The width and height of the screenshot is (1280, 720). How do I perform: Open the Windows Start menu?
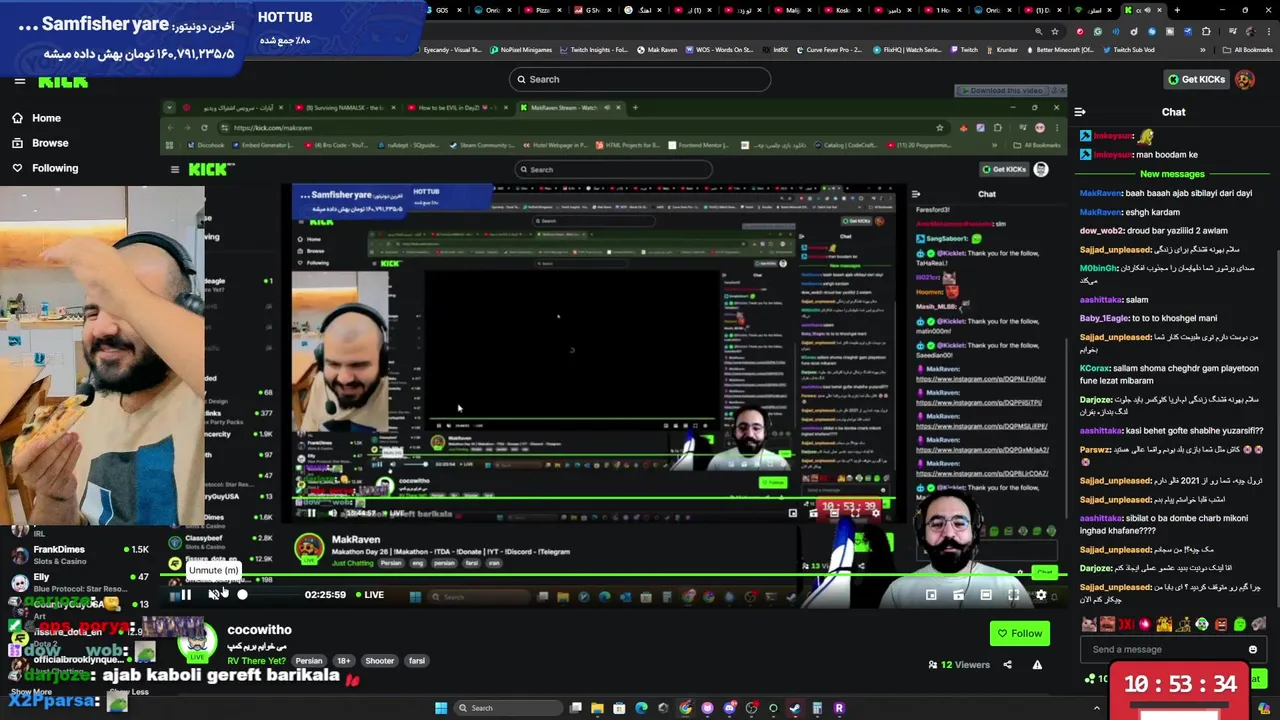[x=440, y=708]
